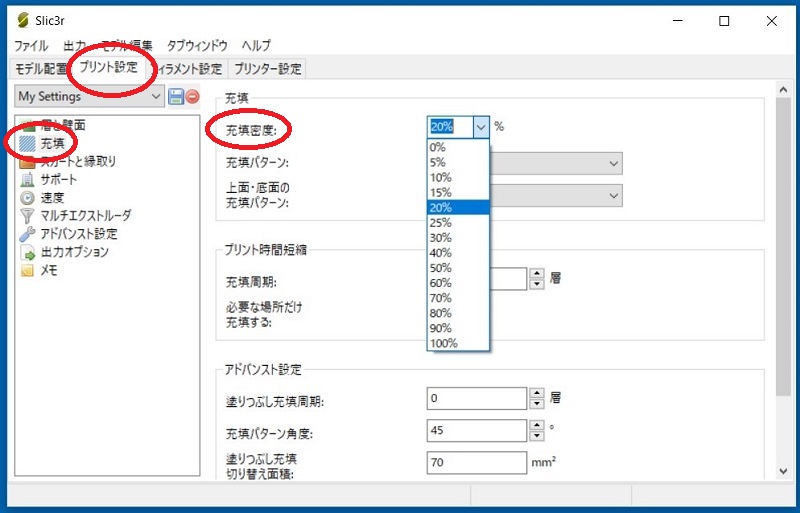Click the scrollbar up arrow
The height and width of the screenshot is (513, 800).
pyautogui.click(x=783, y=89)
